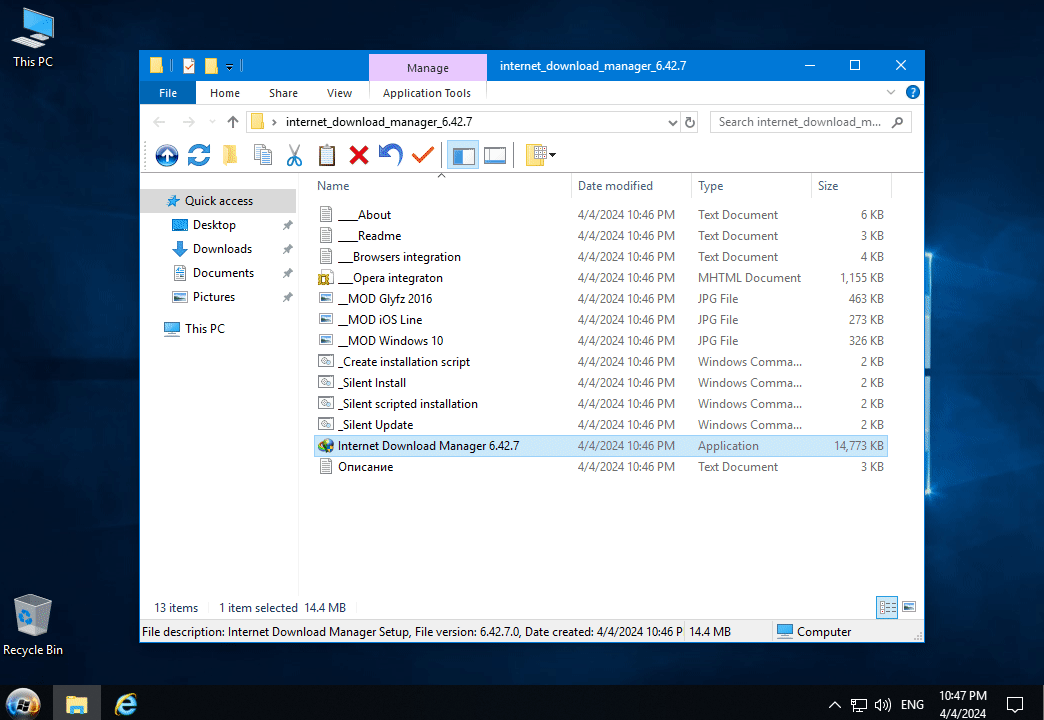Click the Properties icon in quick access toolbar
The width and height of the screenshot is (1044, 720).
click(x=189, y=65)
